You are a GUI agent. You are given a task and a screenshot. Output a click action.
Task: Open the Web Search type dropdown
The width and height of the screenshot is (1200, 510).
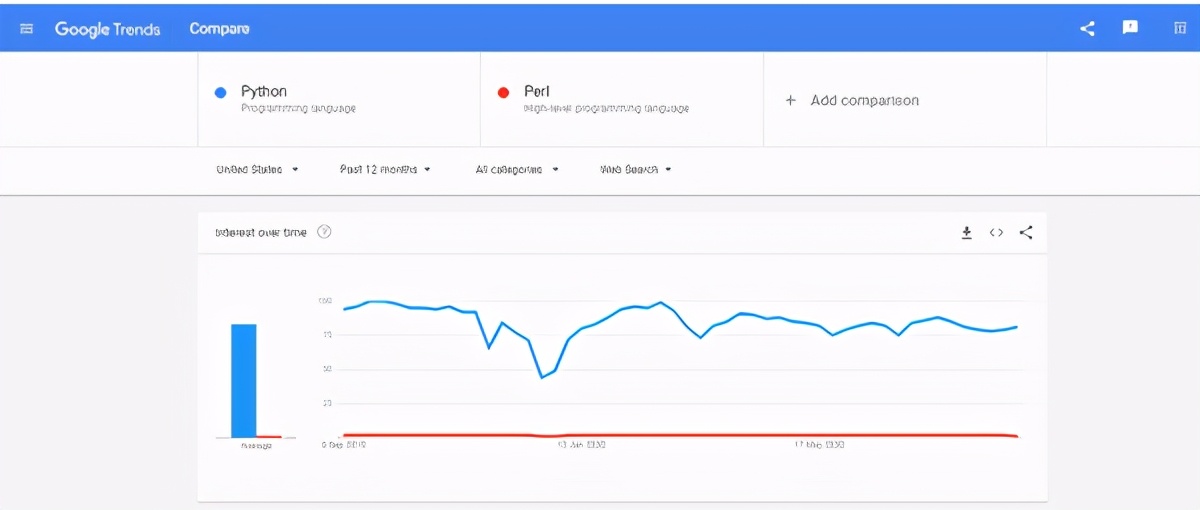[x=635, y=170]
